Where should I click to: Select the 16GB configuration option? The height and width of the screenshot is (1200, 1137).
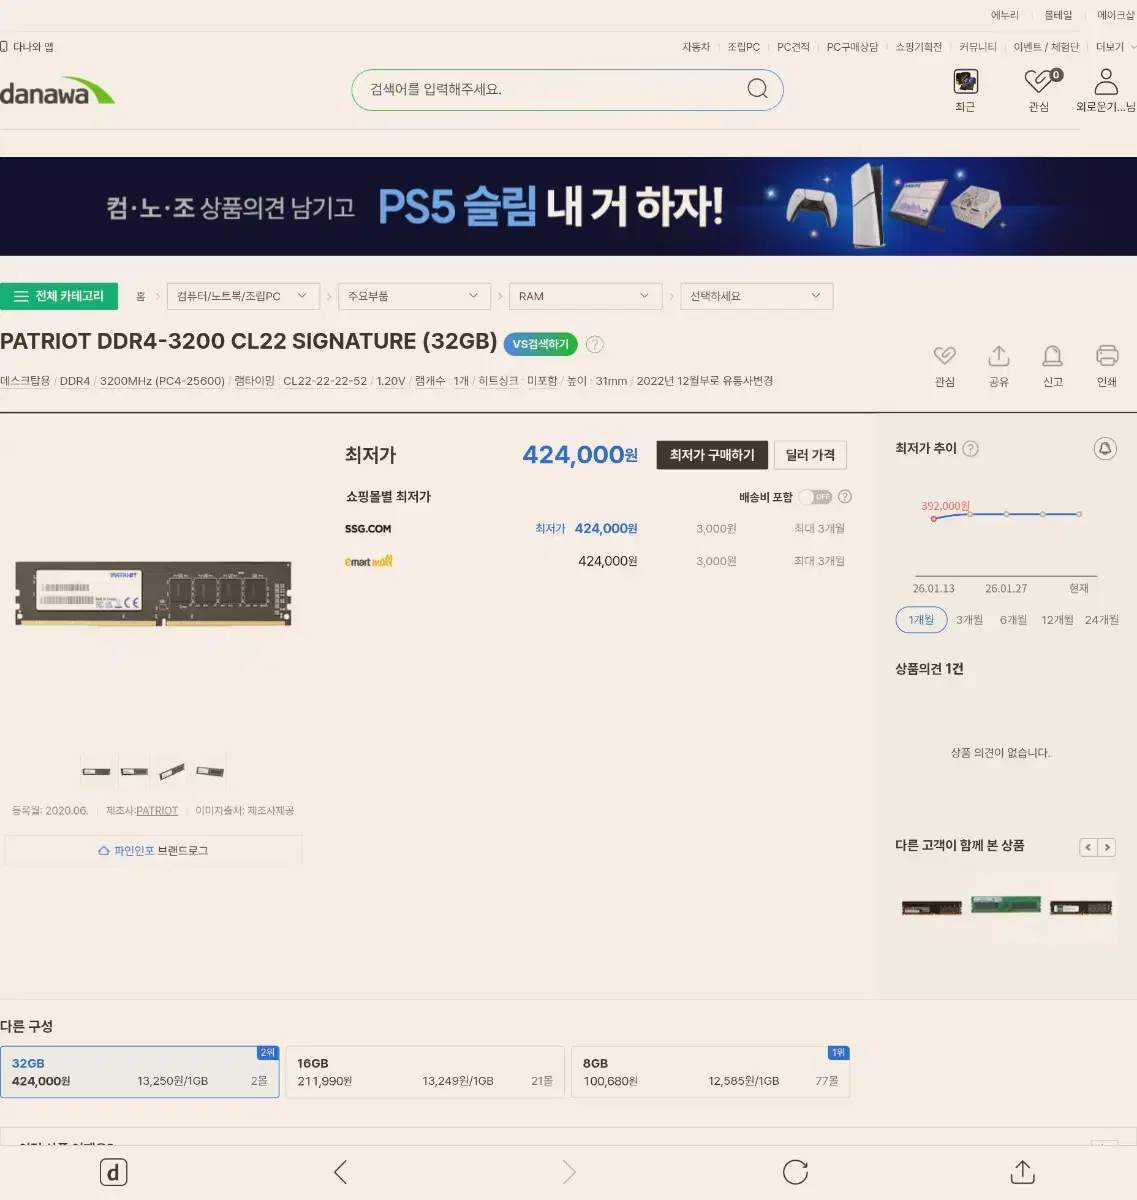click(x=425, y=1072)
